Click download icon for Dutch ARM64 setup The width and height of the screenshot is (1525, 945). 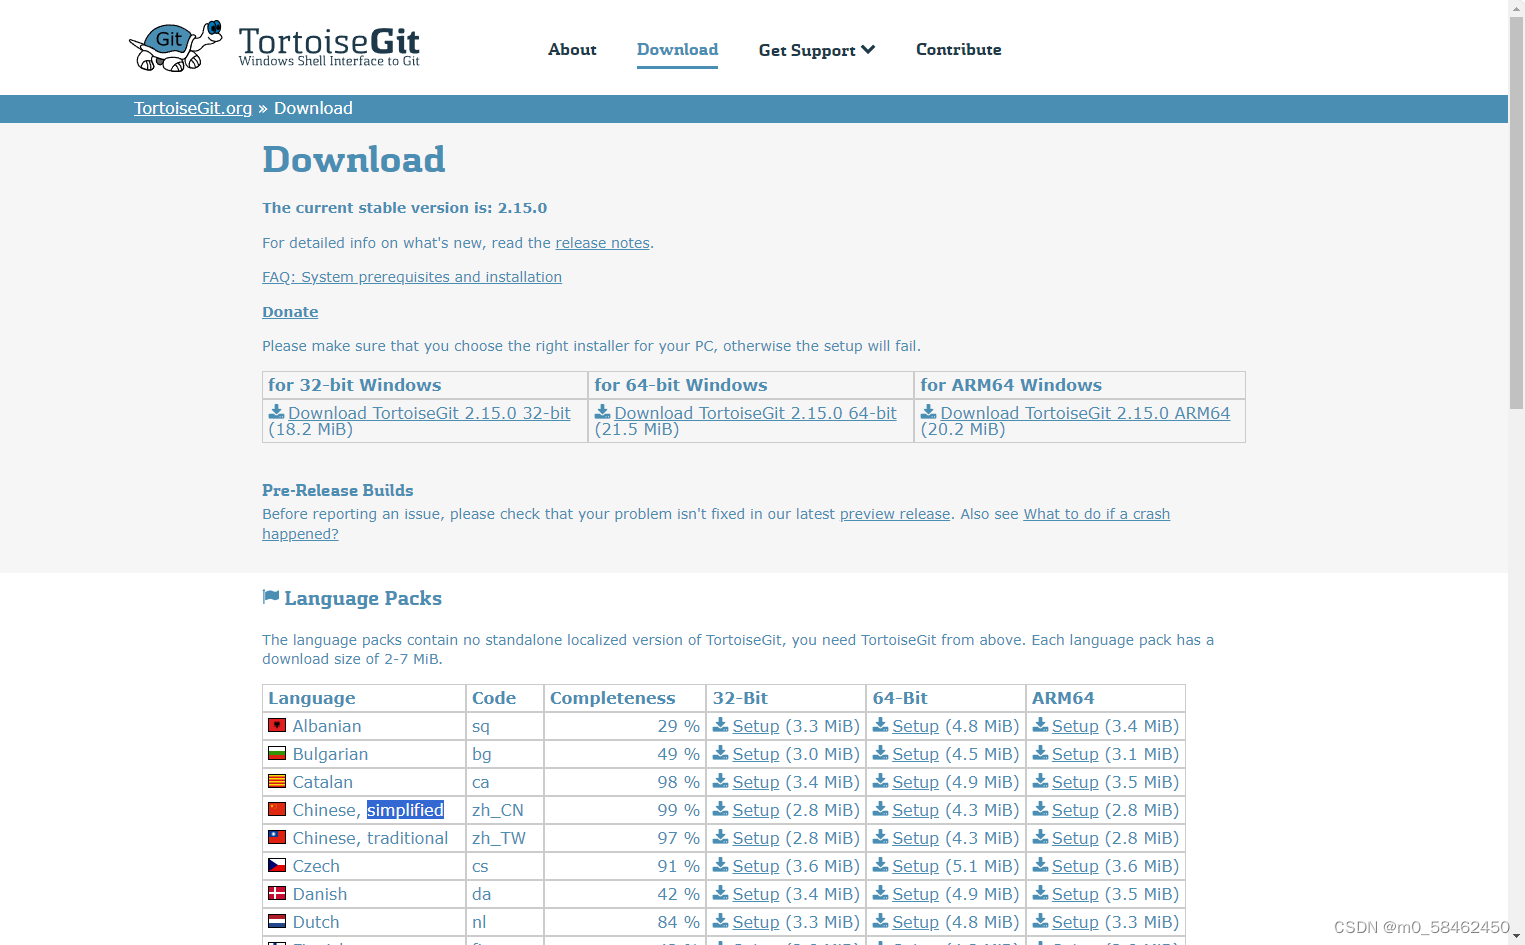(1041, 921)
